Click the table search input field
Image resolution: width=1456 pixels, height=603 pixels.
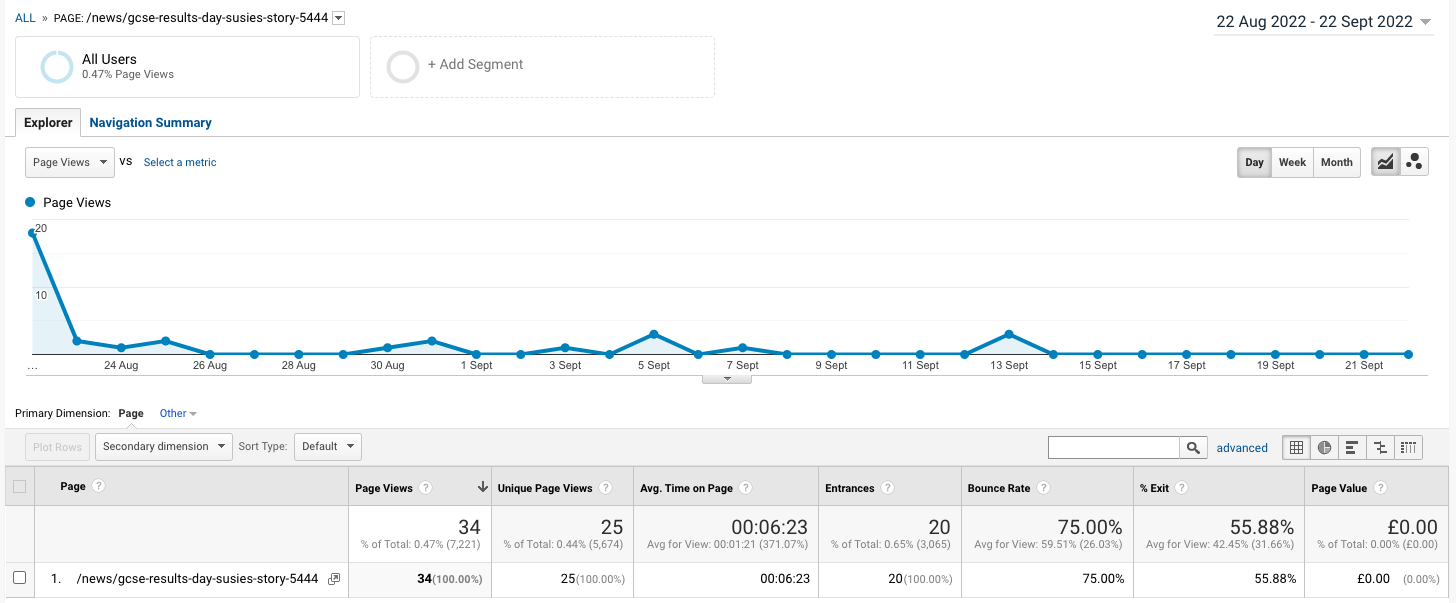coord(1113,447)
